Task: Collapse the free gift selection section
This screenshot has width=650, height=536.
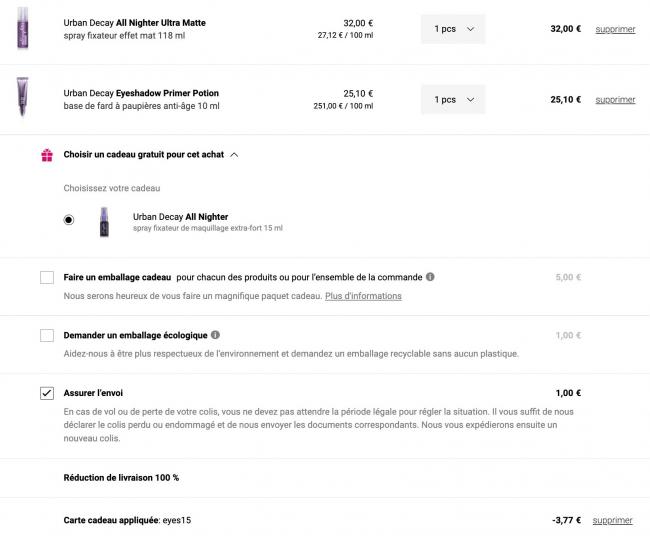Action: 234,155
